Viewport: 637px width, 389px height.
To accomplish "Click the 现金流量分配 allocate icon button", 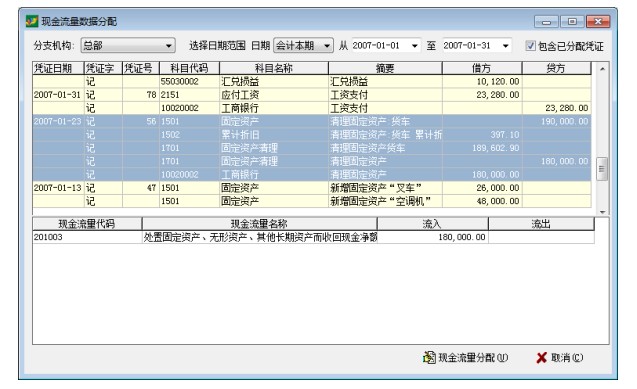I will point(429,357).
